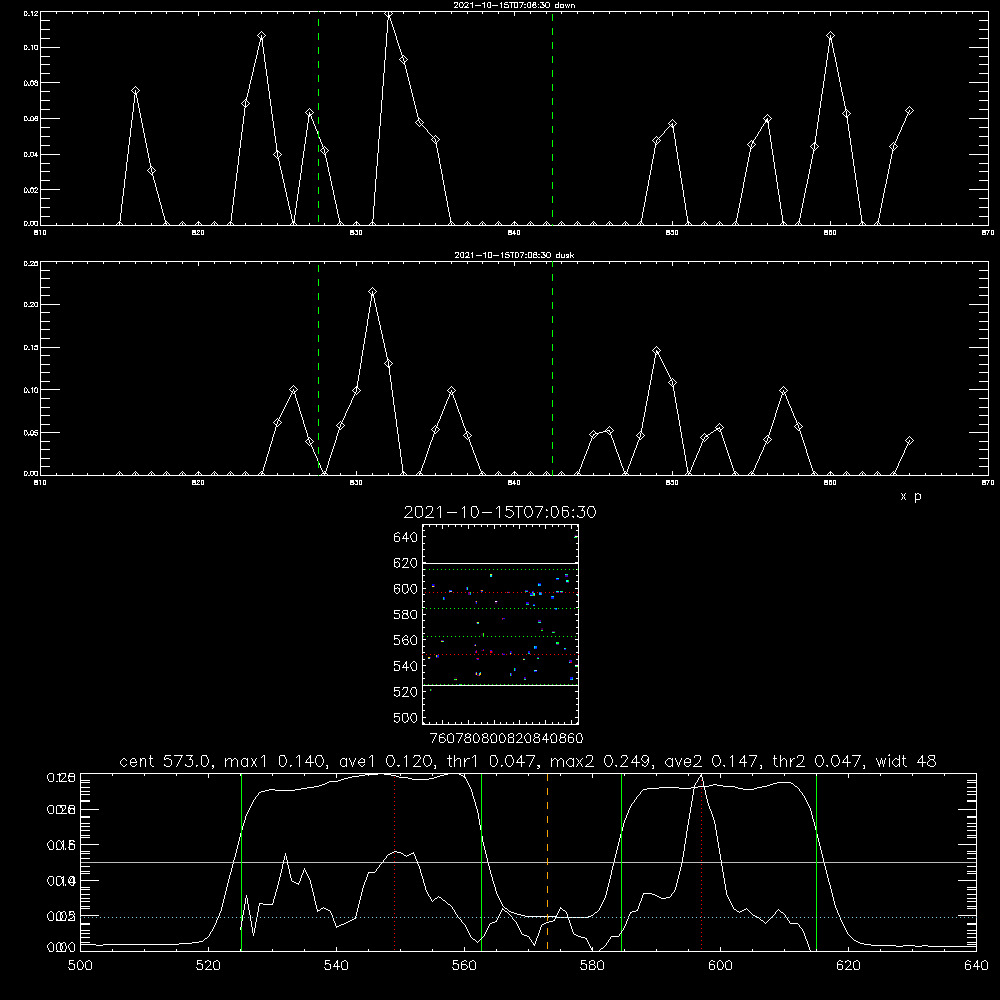Viewport: 1000px width, 1000px height.
Task: Select the 'thr1 0.047' value in bottom title
Action: pyautogui.click(x=490, y=761)
